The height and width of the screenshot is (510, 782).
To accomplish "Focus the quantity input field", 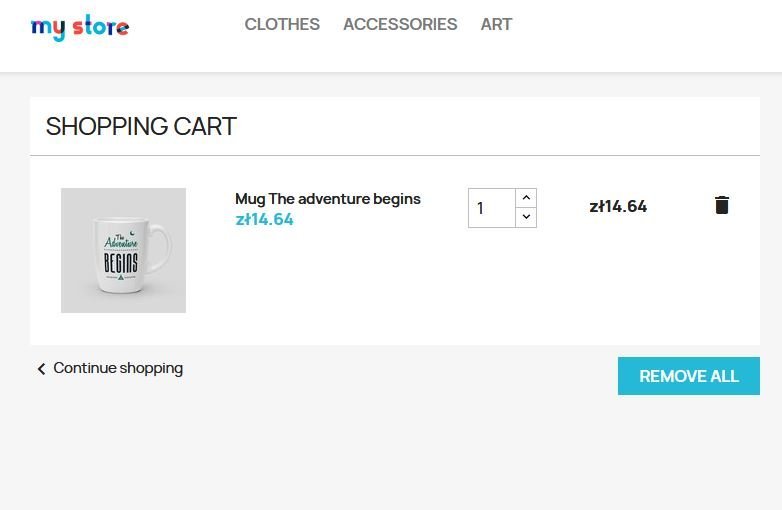I will (491, 208).
